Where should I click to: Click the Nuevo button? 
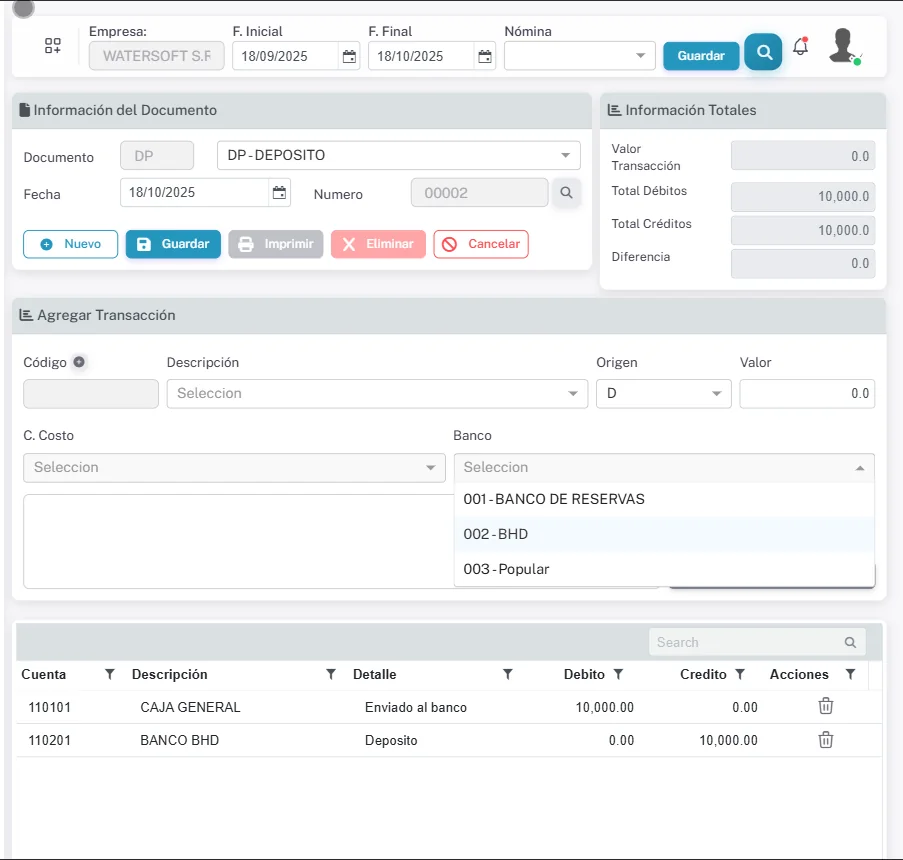[71, 244]
